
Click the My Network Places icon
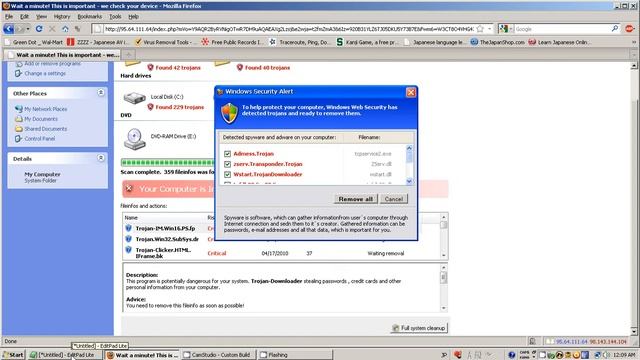(x=18, y=109)
